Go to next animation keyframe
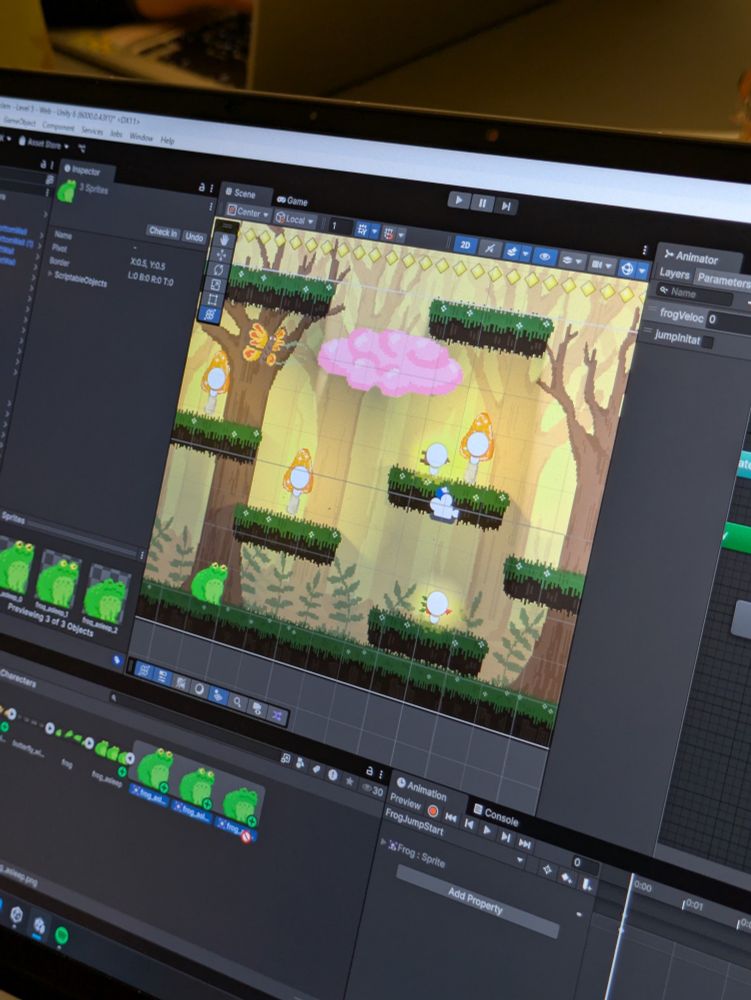This screenshot has height=1000, width=751. (x=506, y=837)
